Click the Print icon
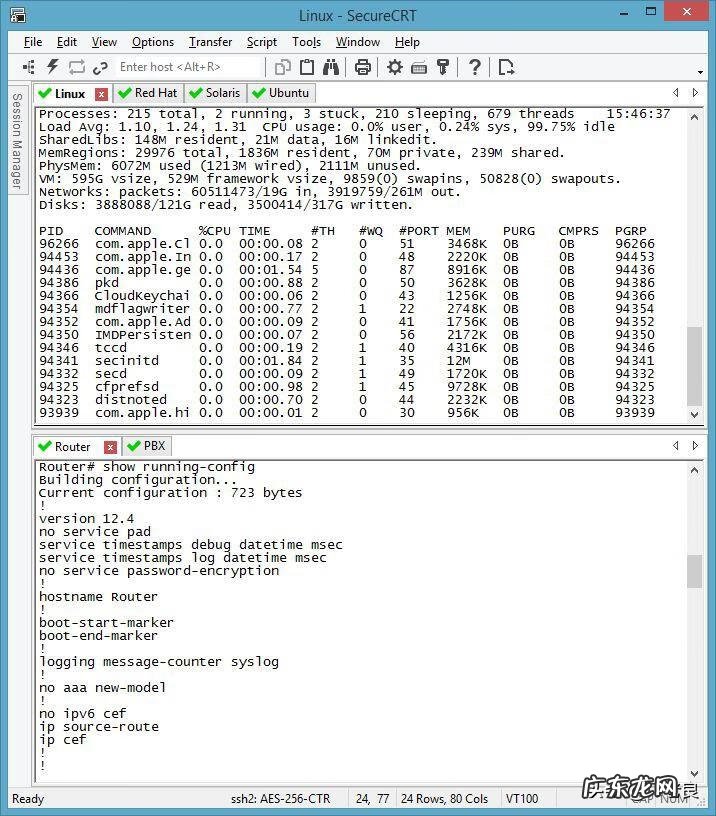Image resolution: width=716 pixels, height=816 pixels. click(362, 67)
